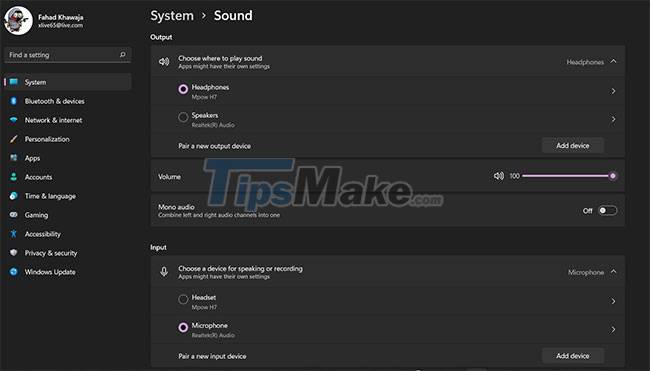Select Headset Mpow H7 input radio button

[x=183, y=299]
